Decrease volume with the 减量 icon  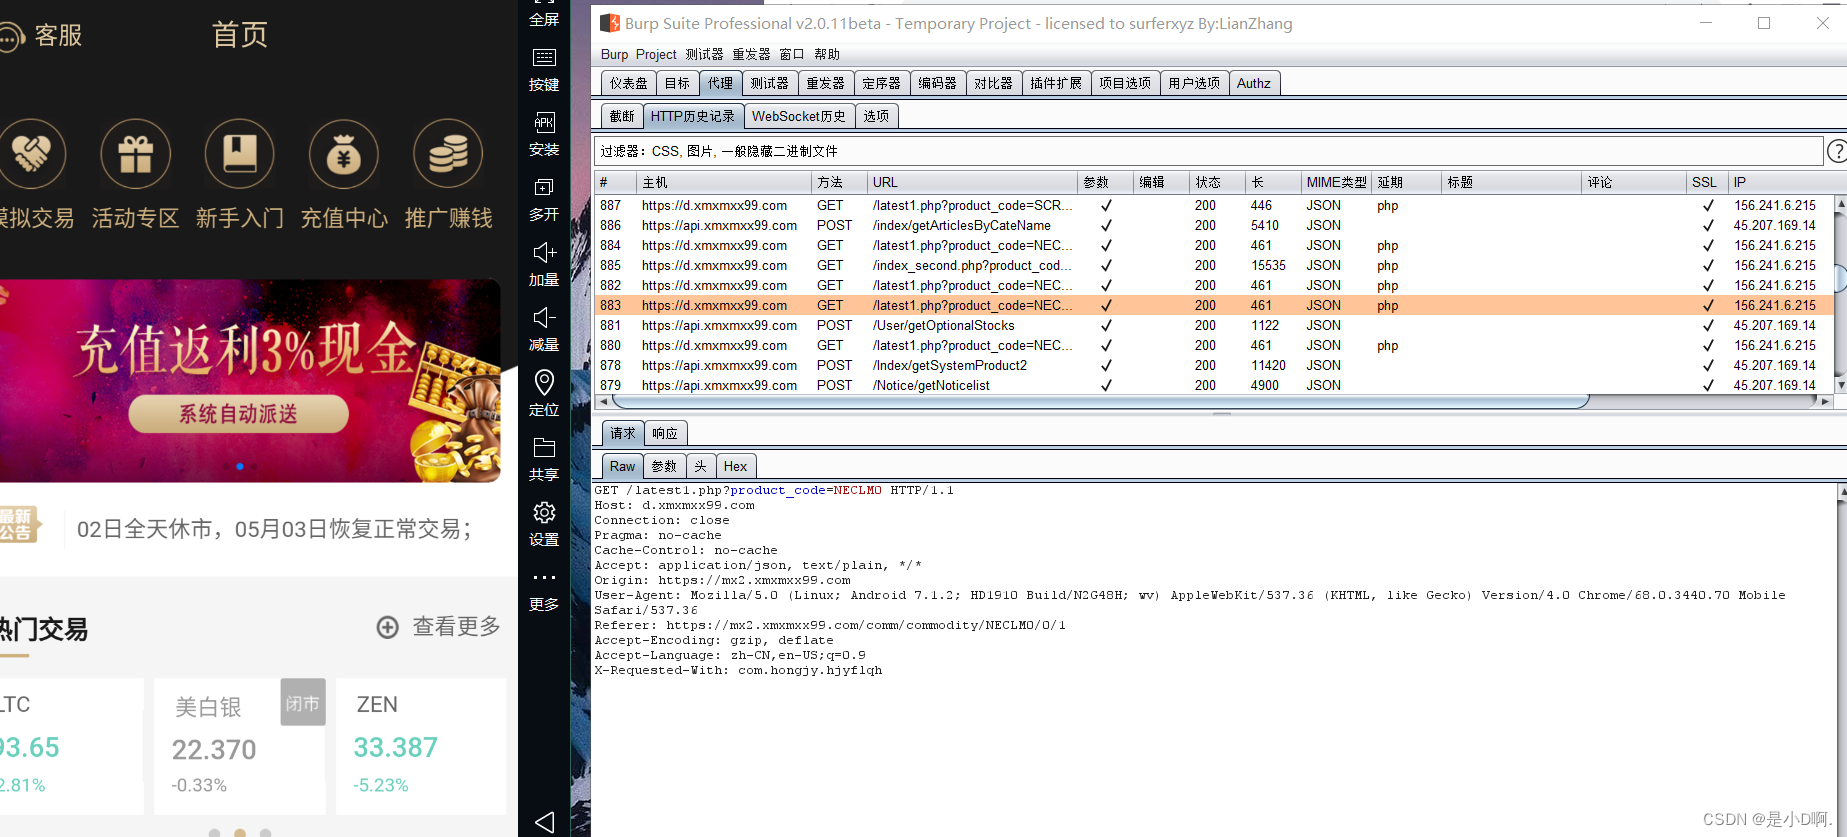[544, 318]
